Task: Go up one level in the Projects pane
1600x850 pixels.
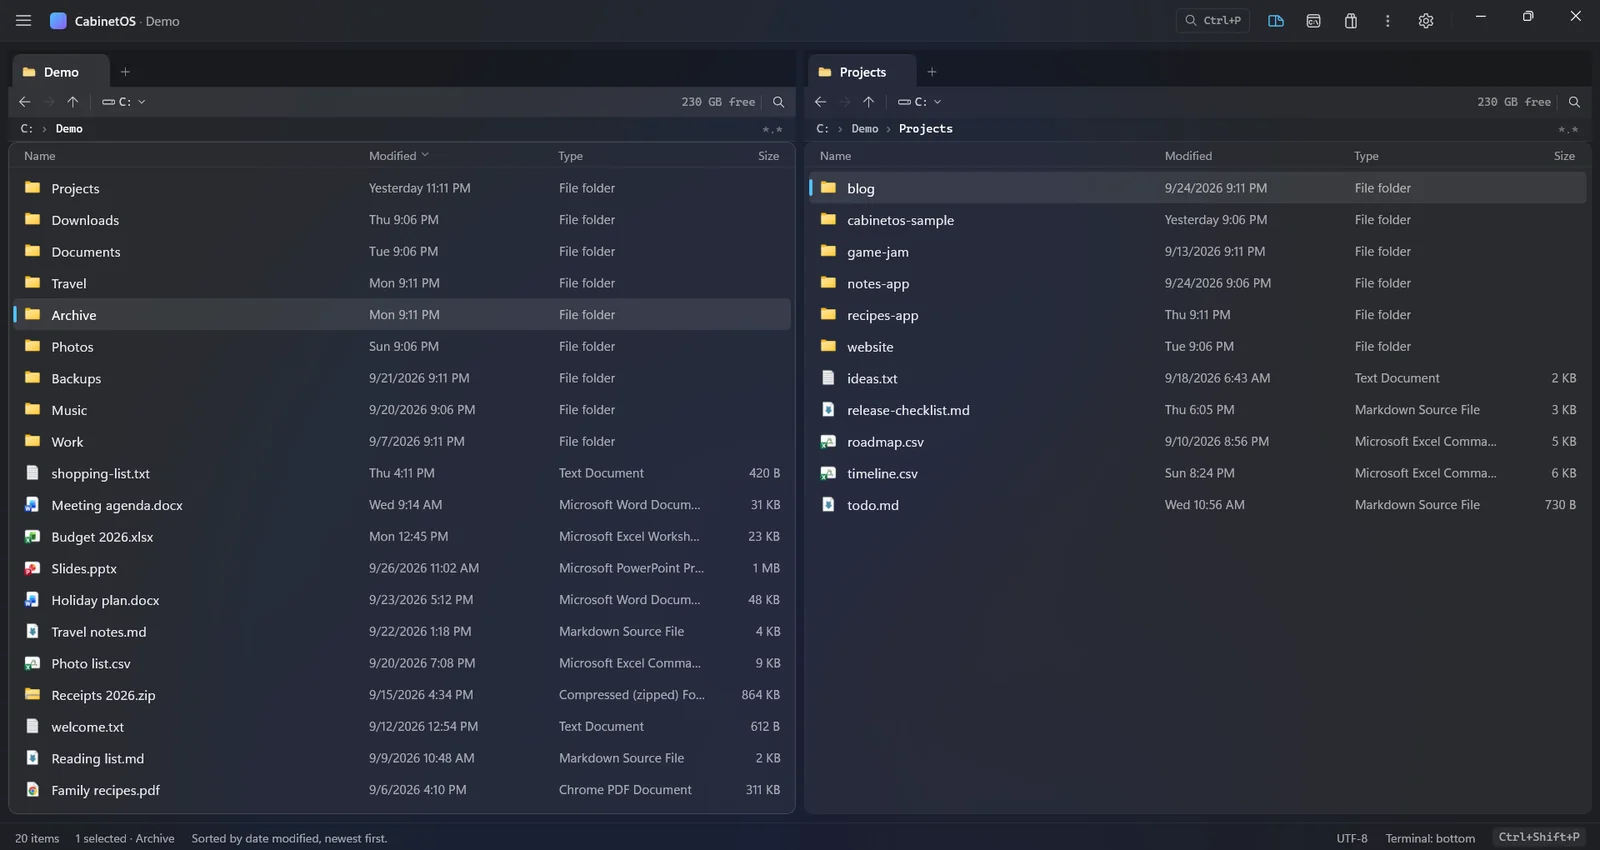Action: [869, 102]
